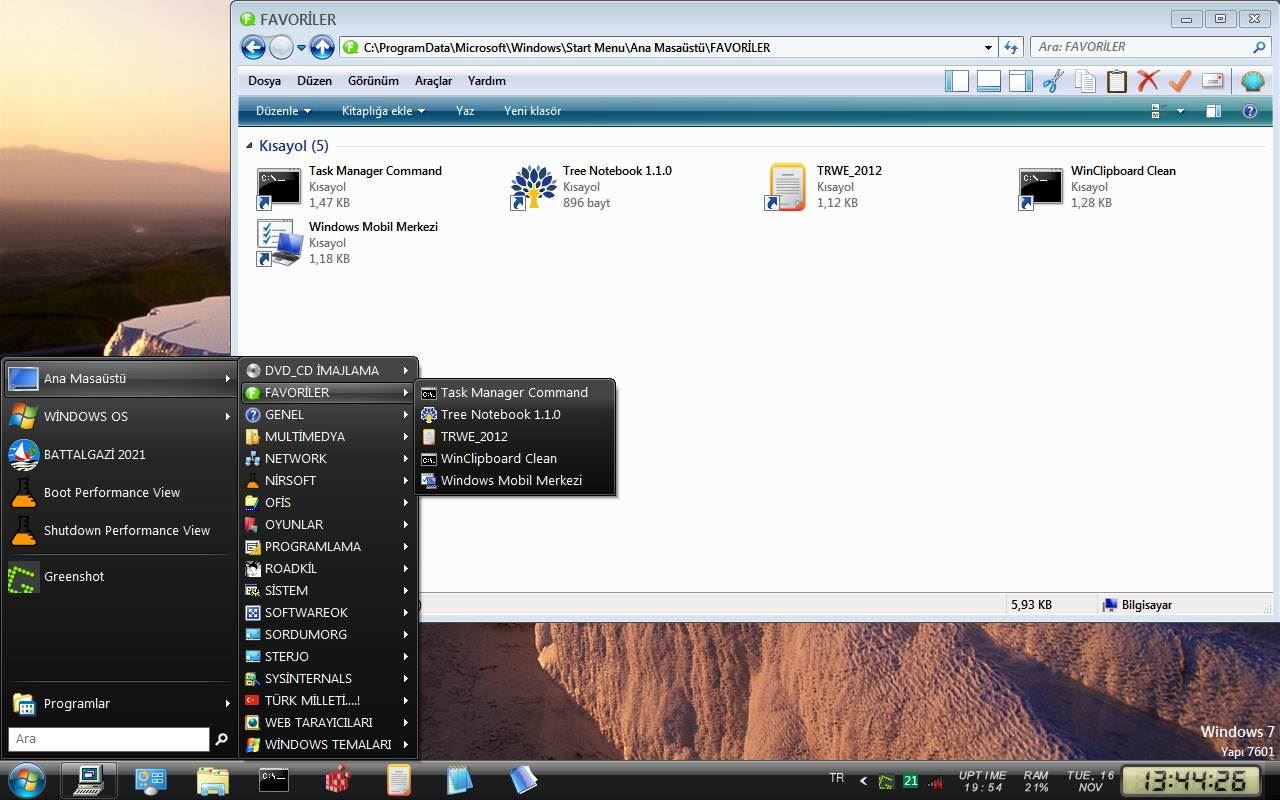Screen dimensions: 1280x800
Task: Expand Programlar in start menu
Action: [120, 704]
